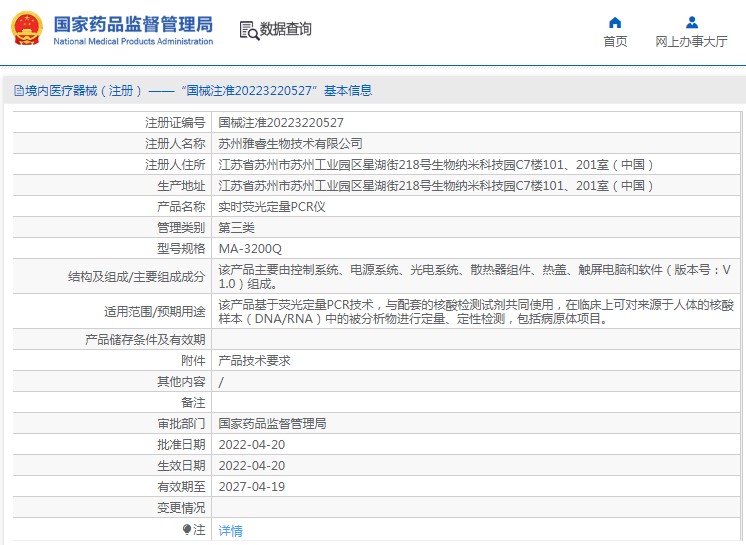Click the 注册人住所 address value
Screen dimensions: 746x545
[436, 165]
